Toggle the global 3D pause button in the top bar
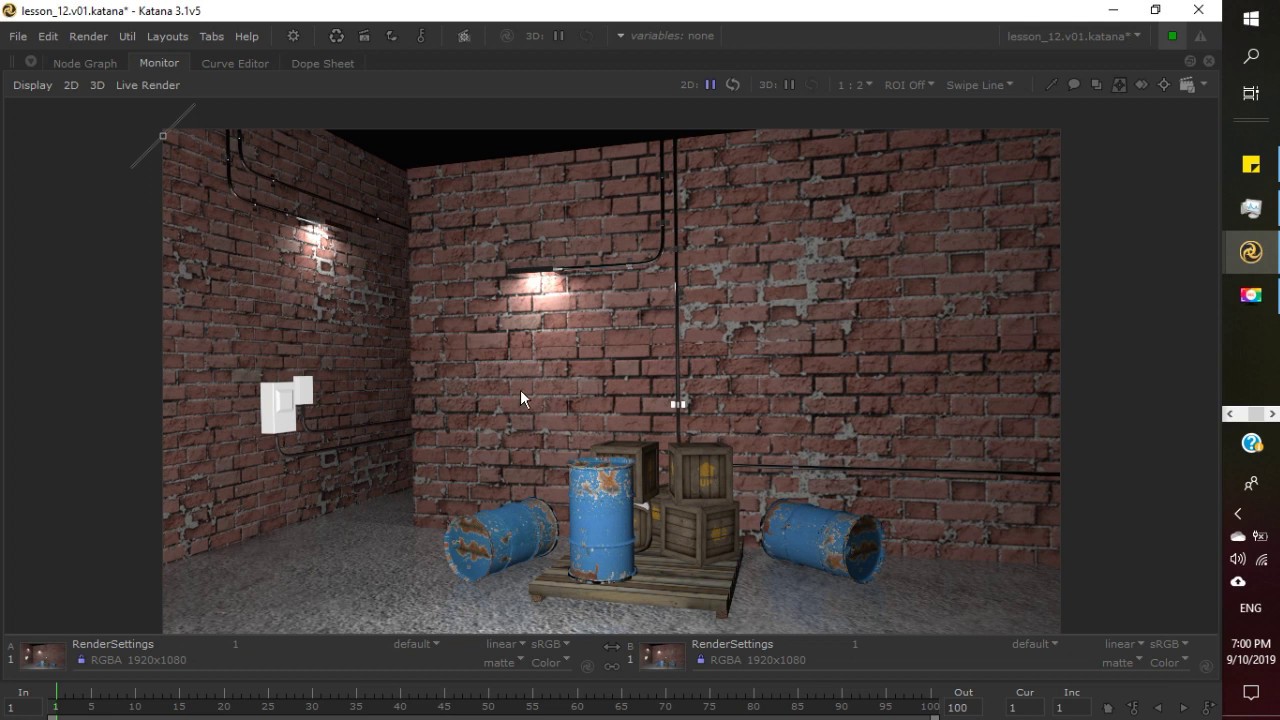Viewport: 1280px width, 720px height. (x=558, y=36)
